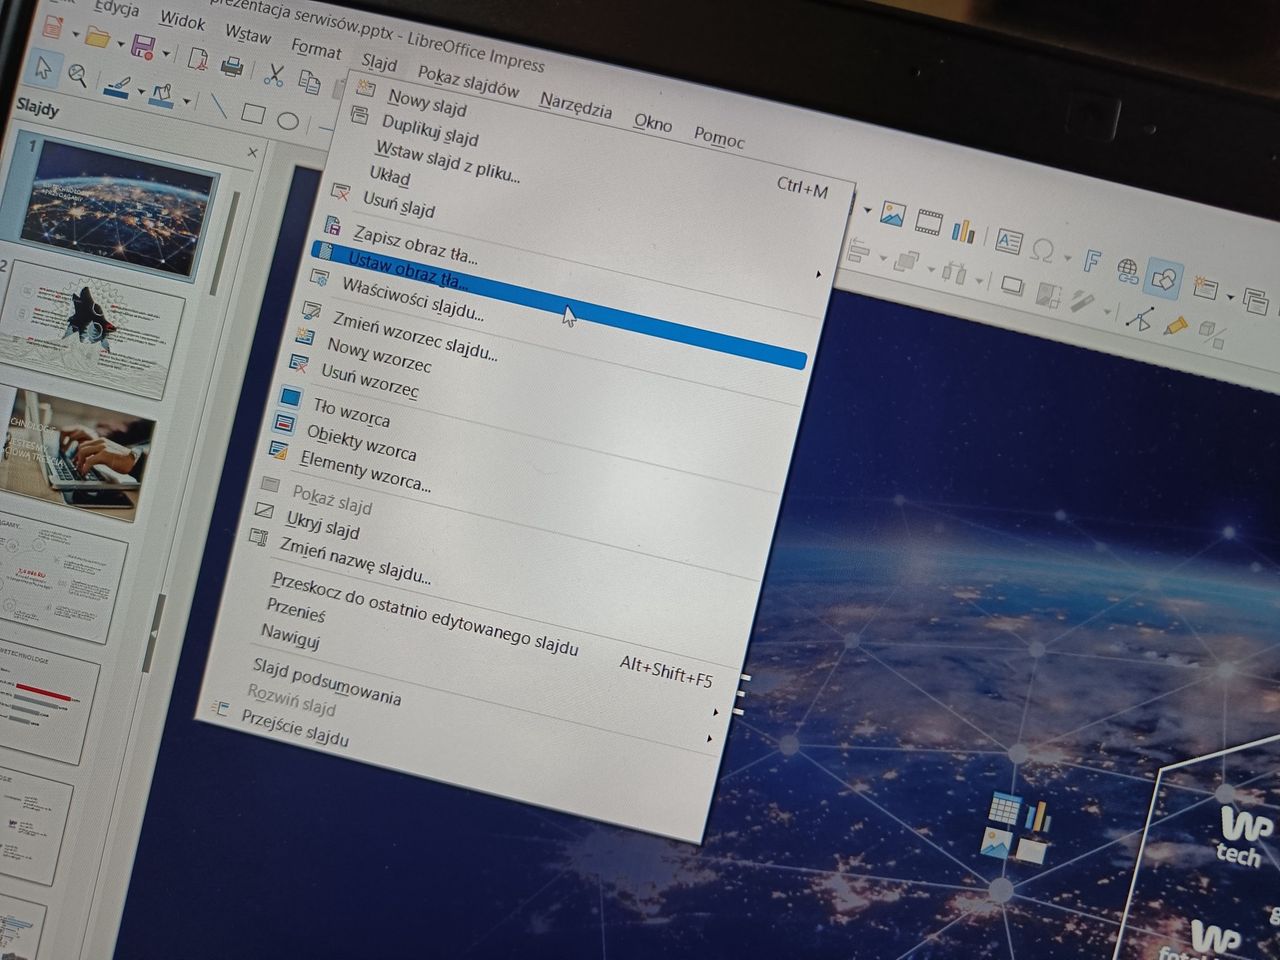Click the Clone Formatting paintbrush icon
Image resolution: width=1280 pixels, height=960 pixels.
click(119, 88)
